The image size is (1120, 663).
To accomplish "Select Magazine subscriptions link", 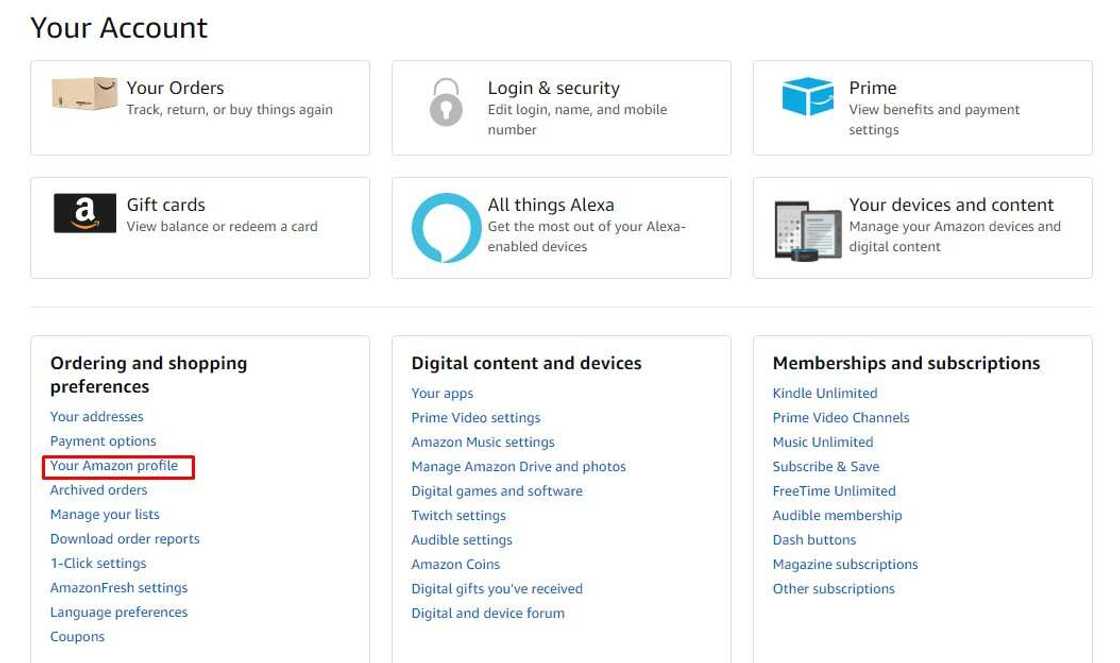I will pos(845,565).
